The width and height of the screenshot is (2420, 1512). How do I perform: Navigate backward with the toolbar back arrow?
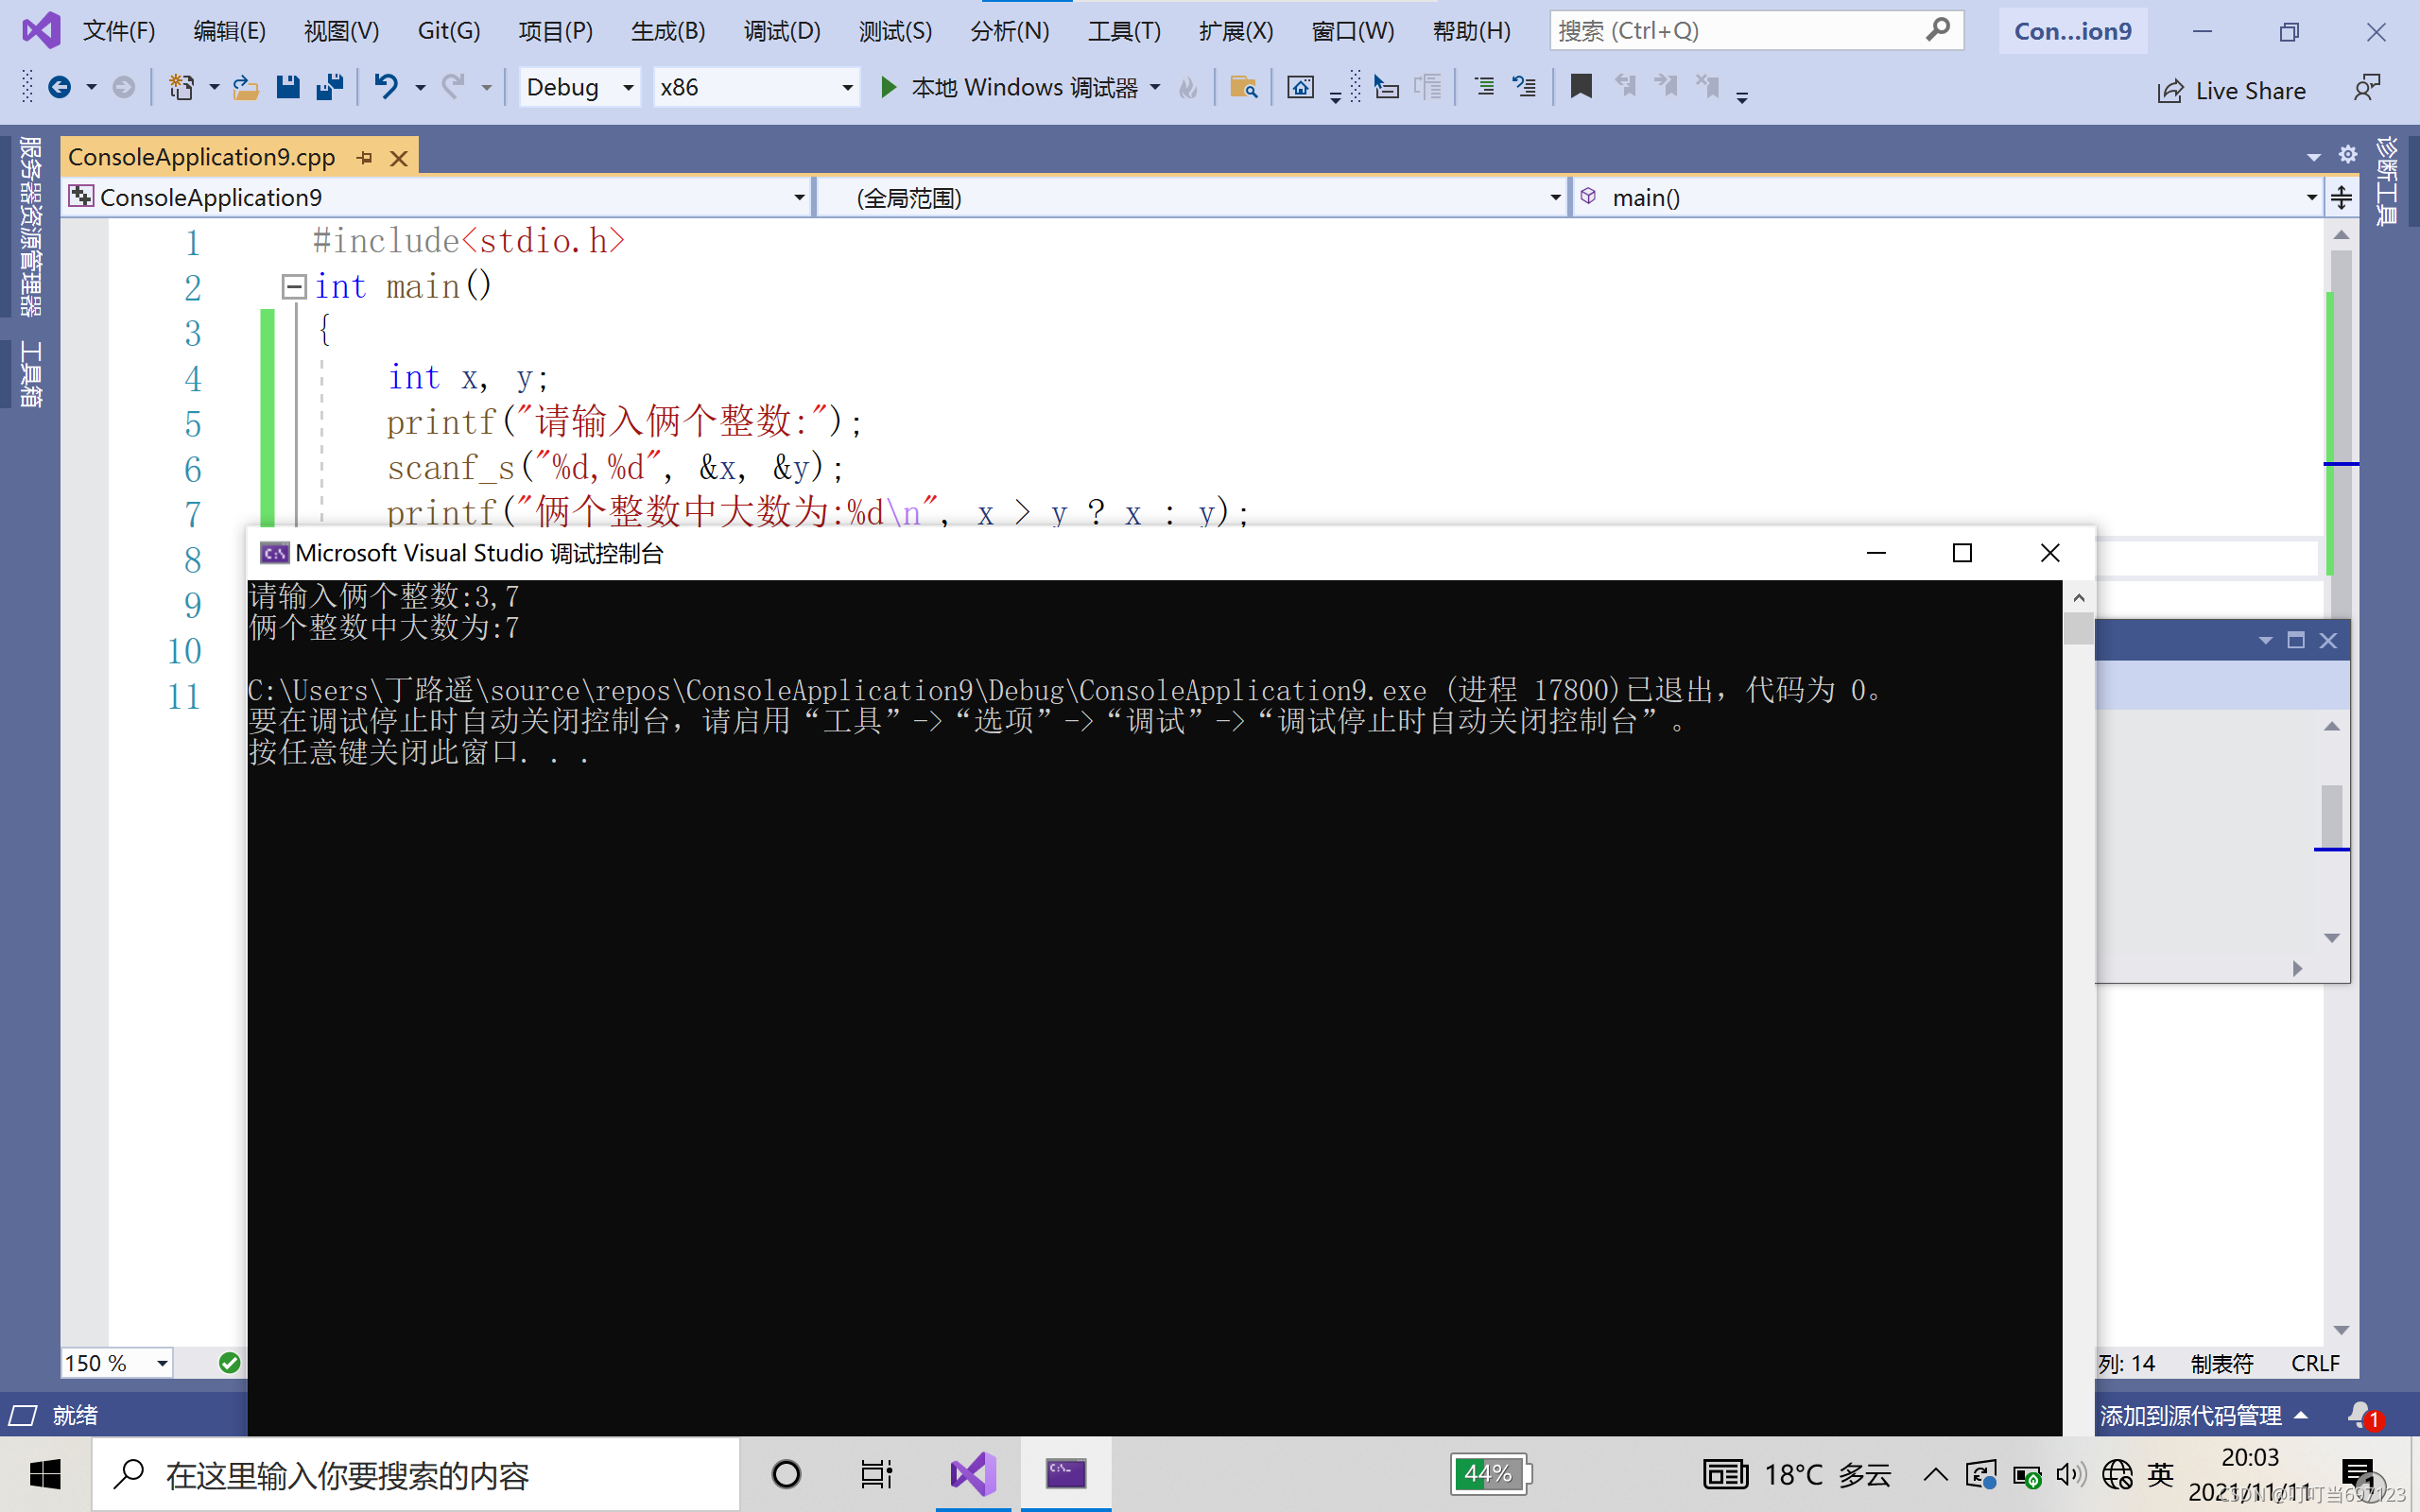click(x=59, y=88)
